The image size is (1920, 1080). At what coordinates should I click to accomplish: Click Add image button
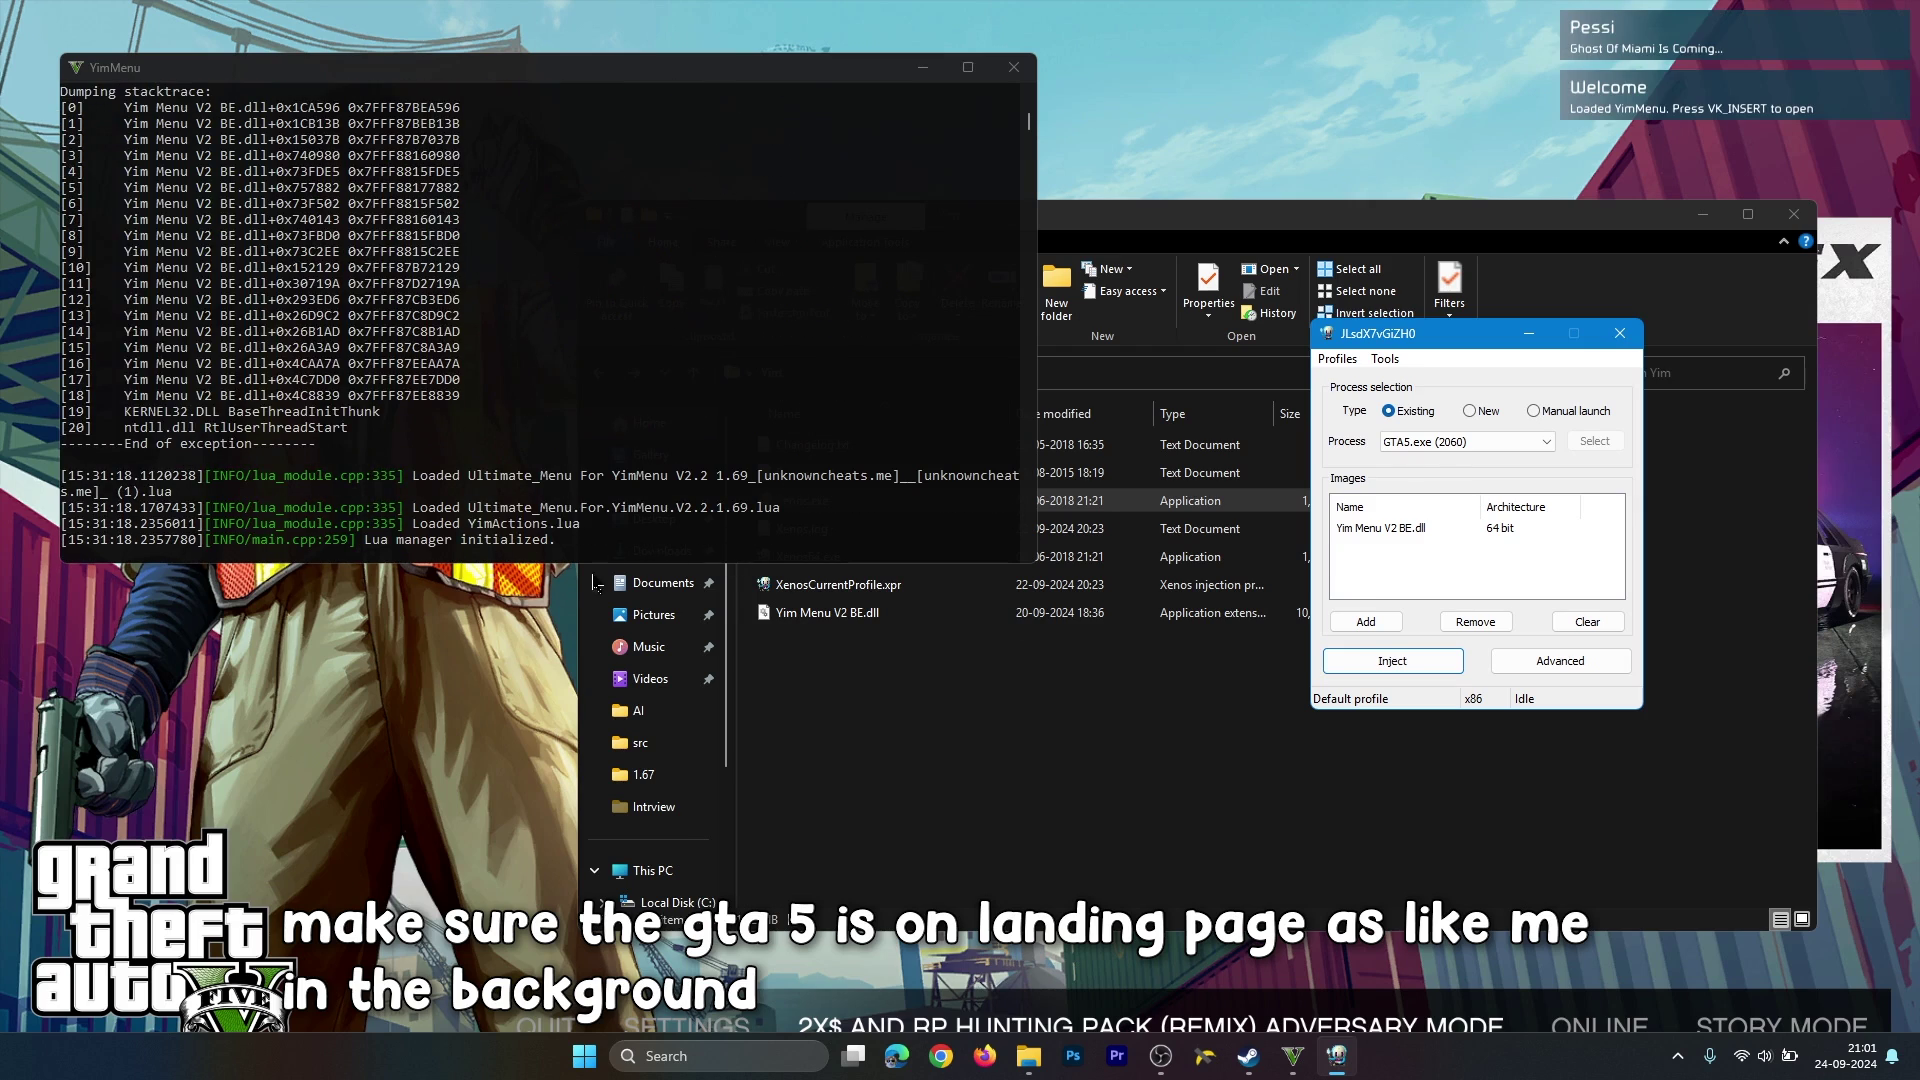pos(1366,622)
